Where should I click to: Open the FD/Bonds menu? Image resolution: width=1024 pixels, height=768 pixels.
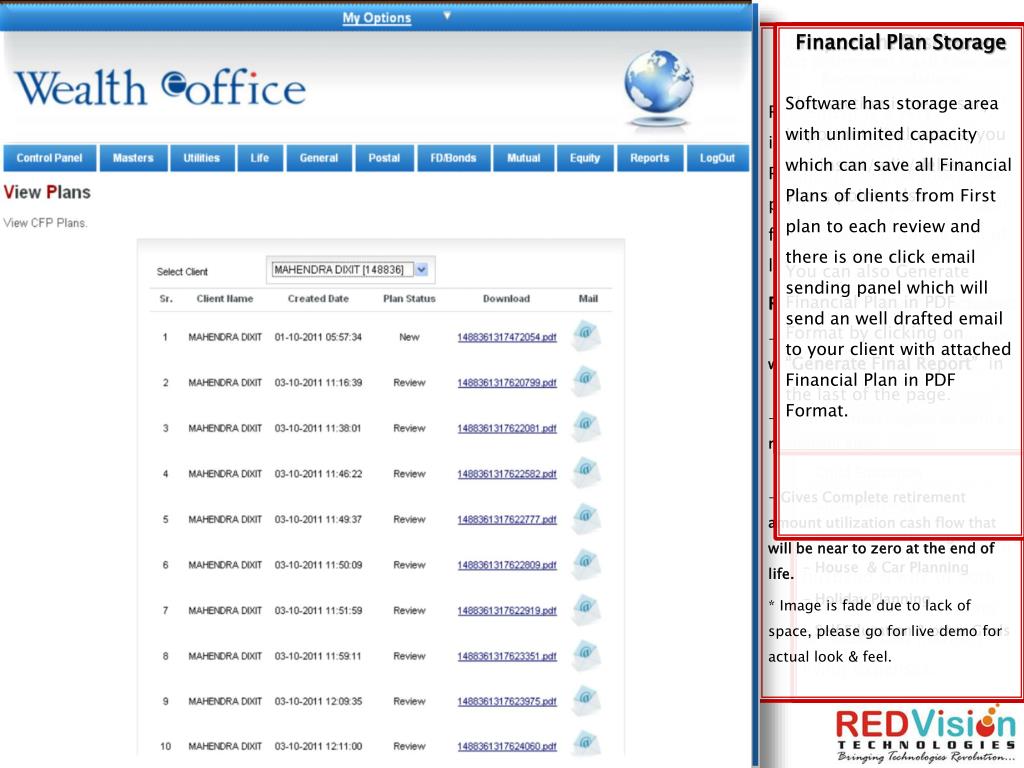coord(453,158)
